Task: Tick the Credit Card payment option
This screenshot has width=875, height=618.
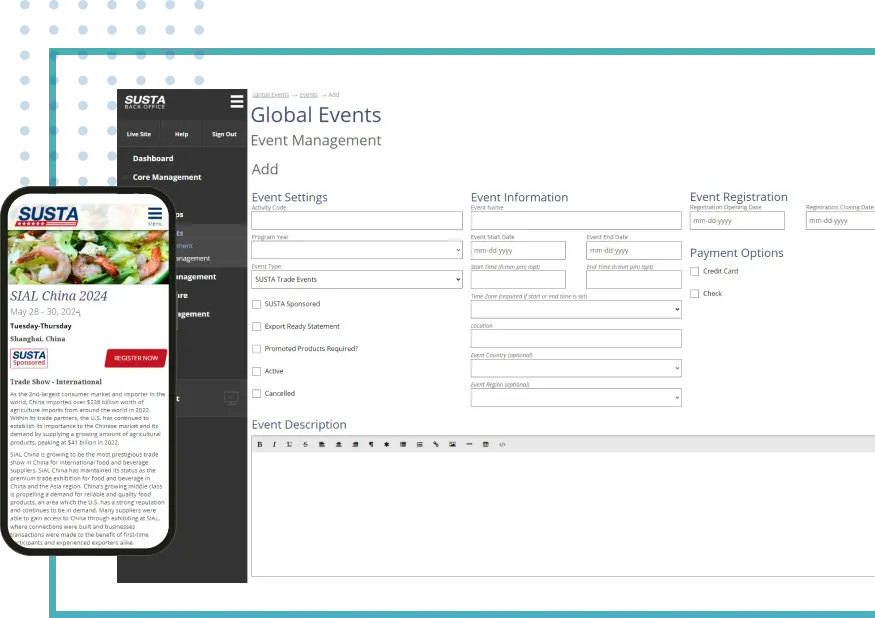Action: tap(695, 271)
